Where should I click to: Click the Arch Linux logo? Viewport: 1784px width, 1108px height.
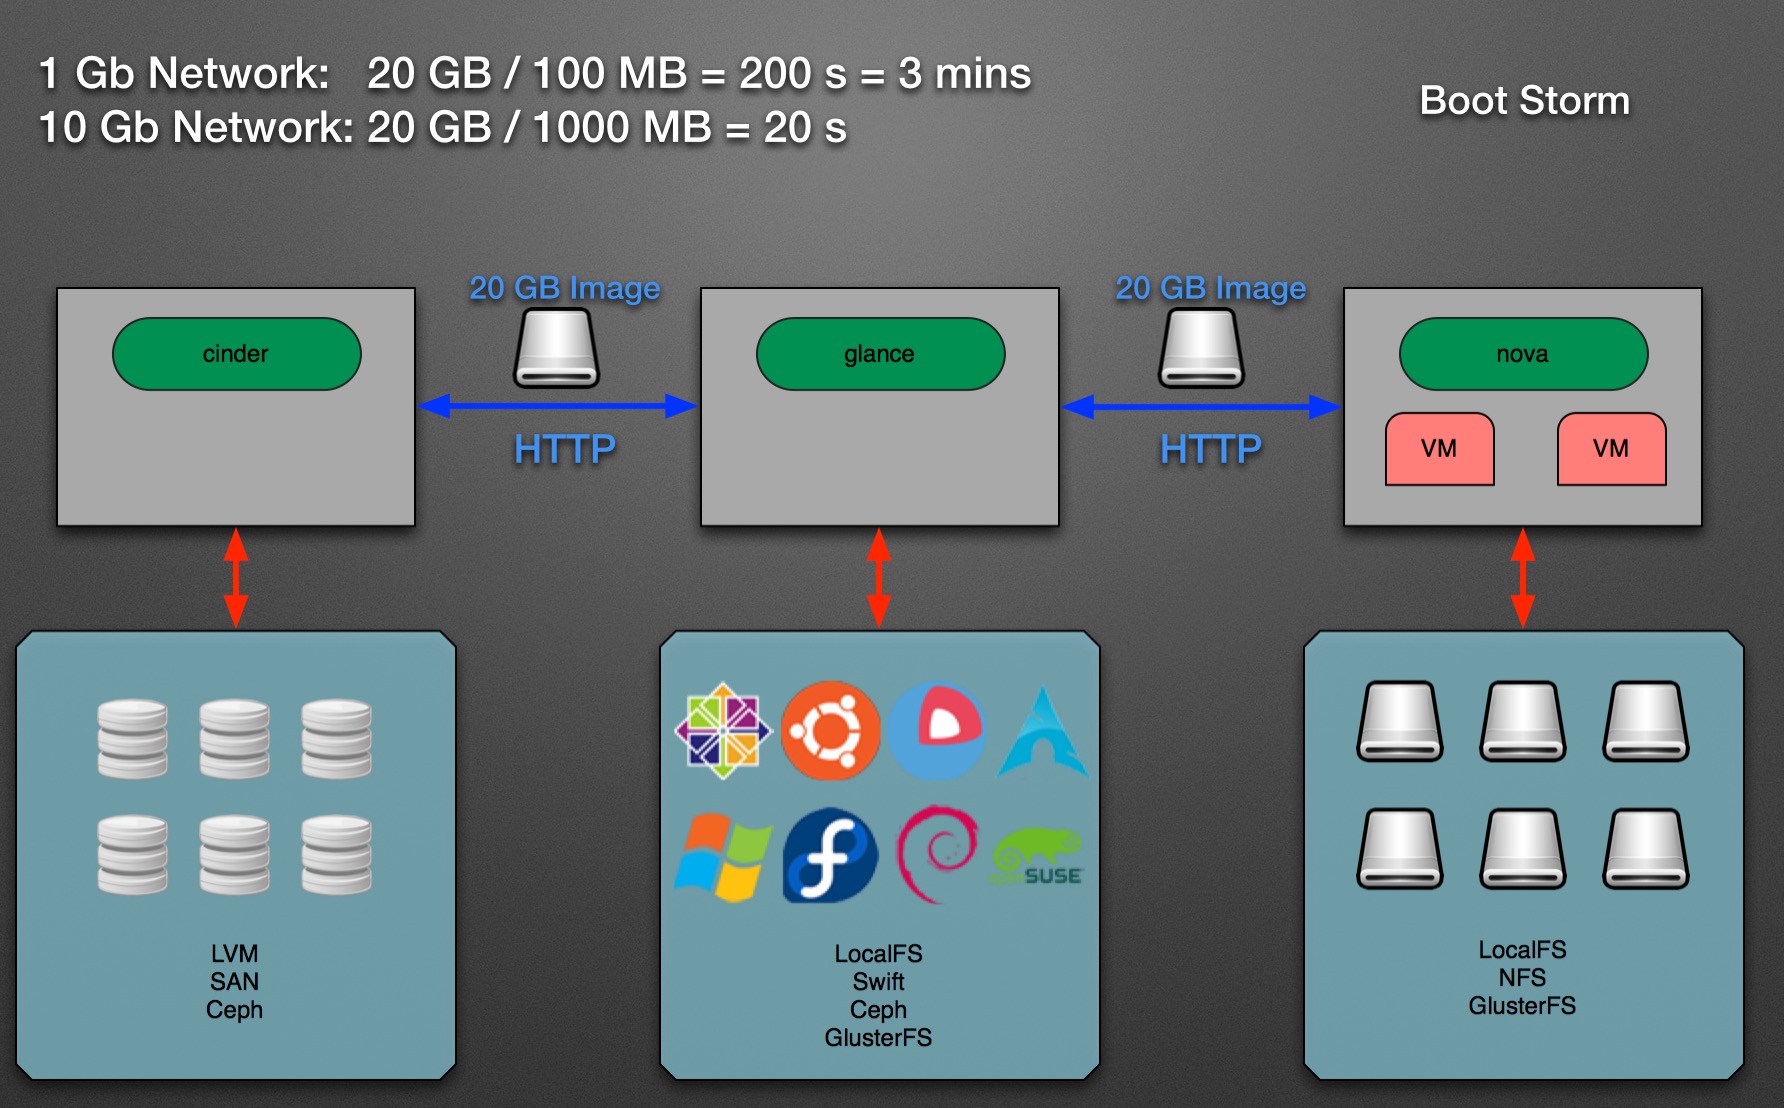pyautogui.click(x=1041, y=733)
